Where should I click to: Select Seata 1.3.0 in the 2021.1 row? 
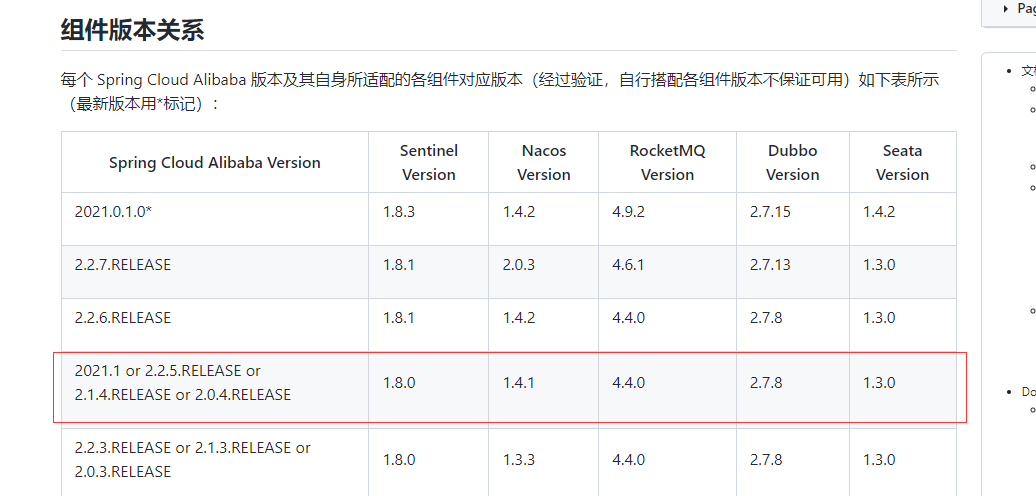click(x=903, y=389)
